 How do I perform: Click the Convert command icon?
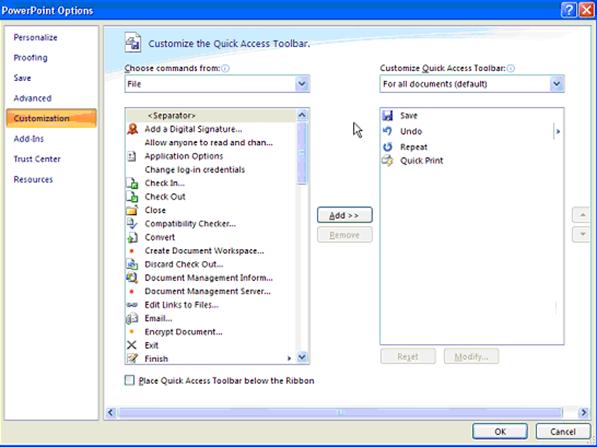coord(132,237)
